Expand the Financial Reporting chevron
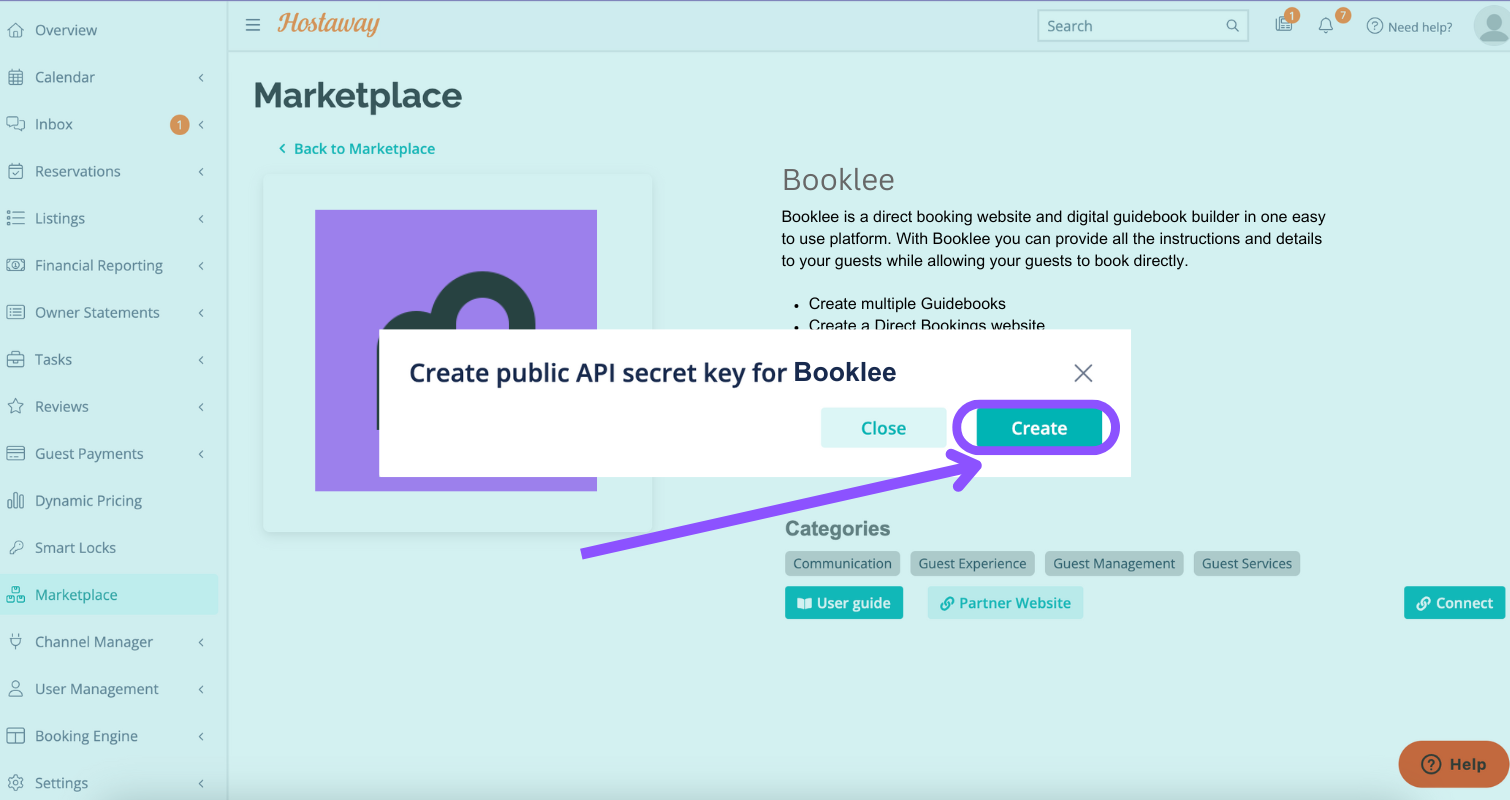Screen dimensions: 1510x800 pyautogui.click(x=201, y=265)
